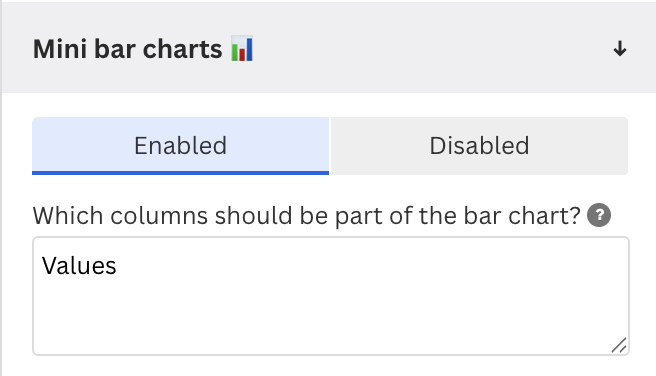Click the blue underlined Enabled tab

[x=180, y=146]
